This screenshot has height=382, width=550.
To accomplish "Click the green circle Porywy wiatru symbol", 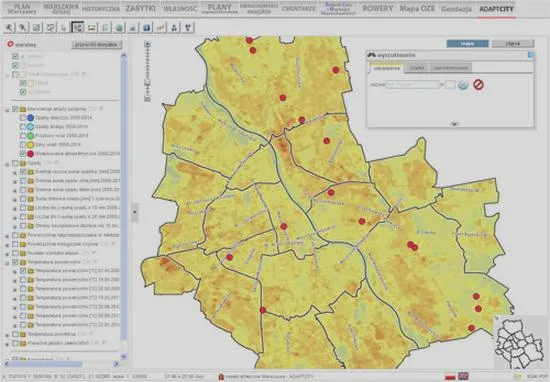I will tap(31, 135).
